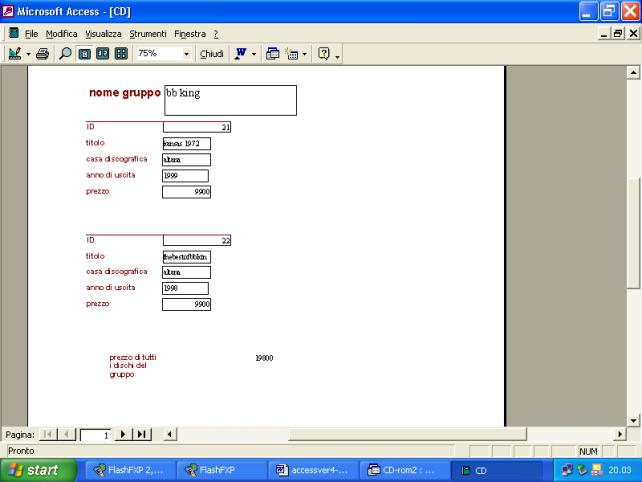Image resolution: width=642 pixels, height=482 pixels.
Task: Click the CD taskbar item
Action: (x=496, y=470)
